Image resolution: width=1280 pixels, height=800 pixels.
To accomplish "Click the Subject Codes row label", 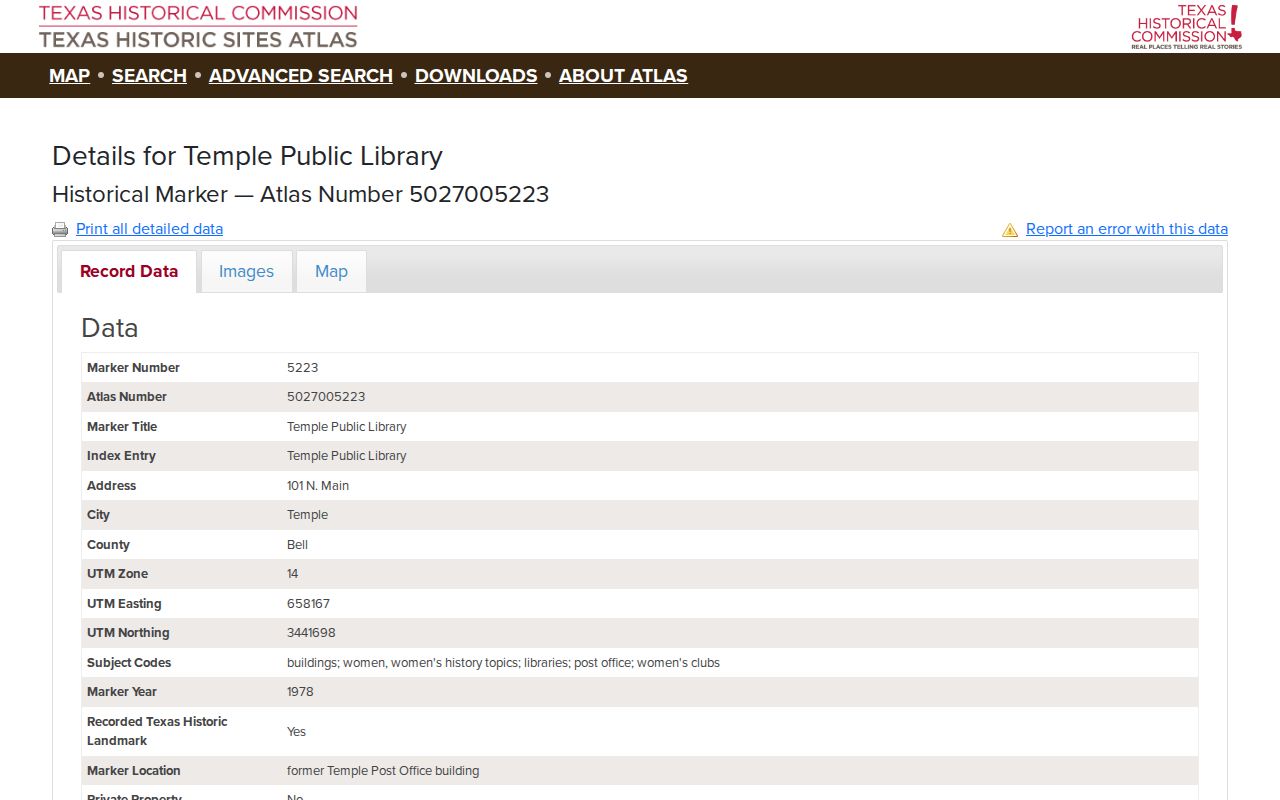I will [x=129, y=663].
